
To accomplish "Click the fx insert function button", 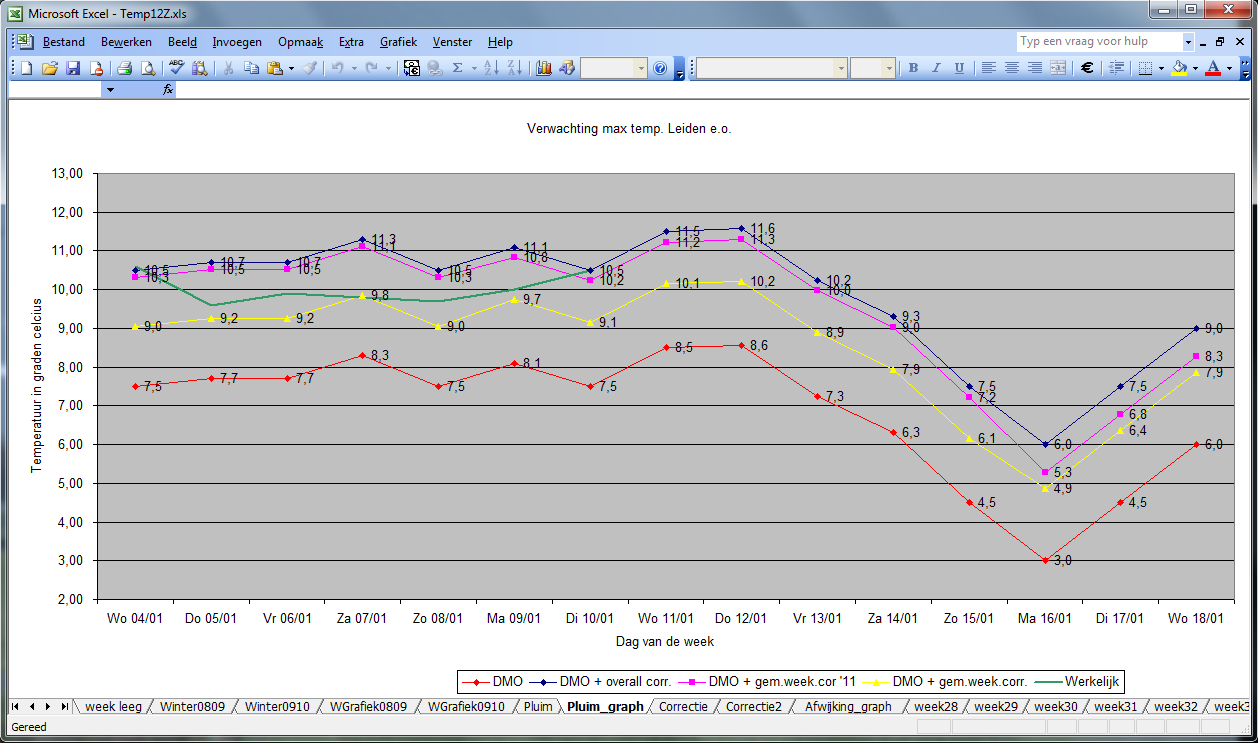I will [169, 89].
